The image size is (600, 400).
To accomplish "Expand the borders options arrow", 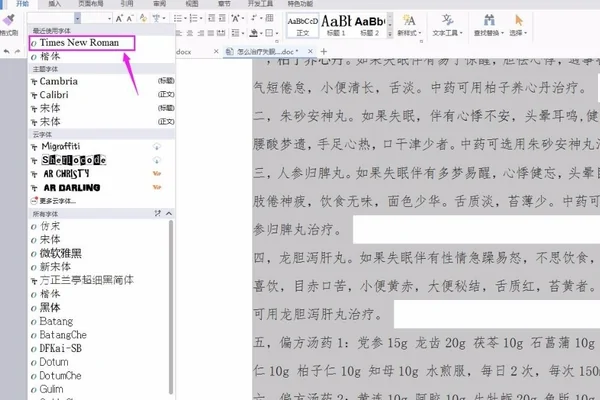I will (277, 33).
